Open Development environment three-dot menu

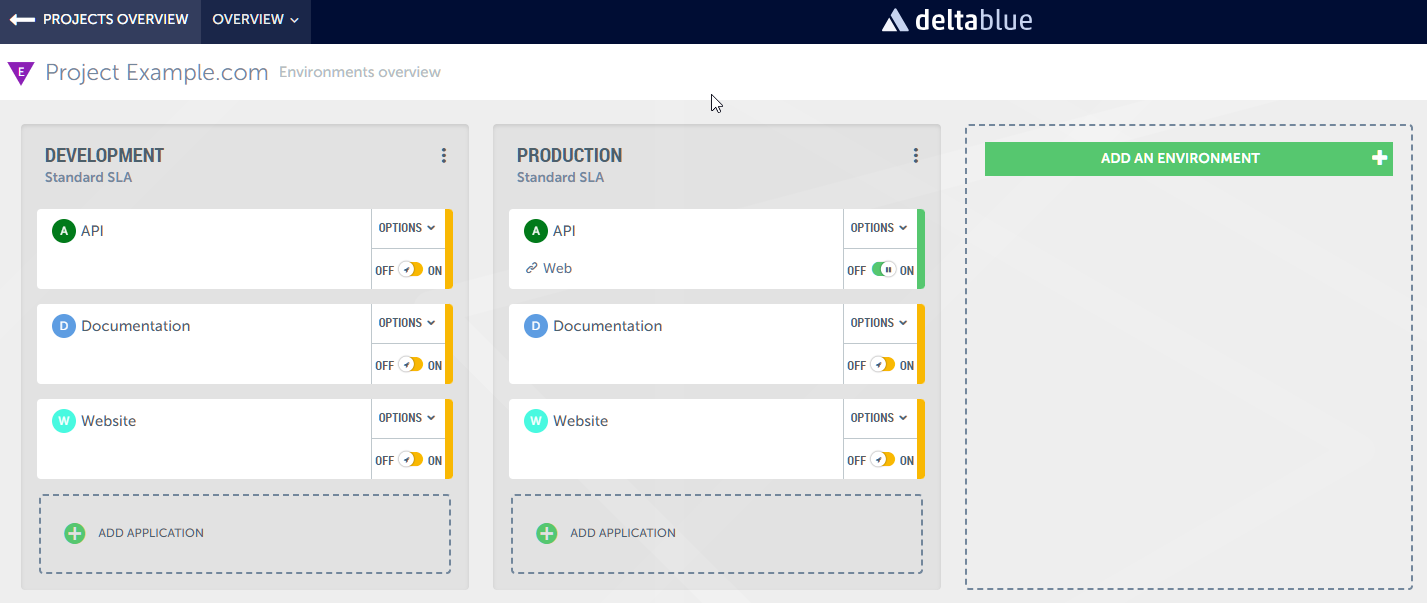tap(444, 156)
